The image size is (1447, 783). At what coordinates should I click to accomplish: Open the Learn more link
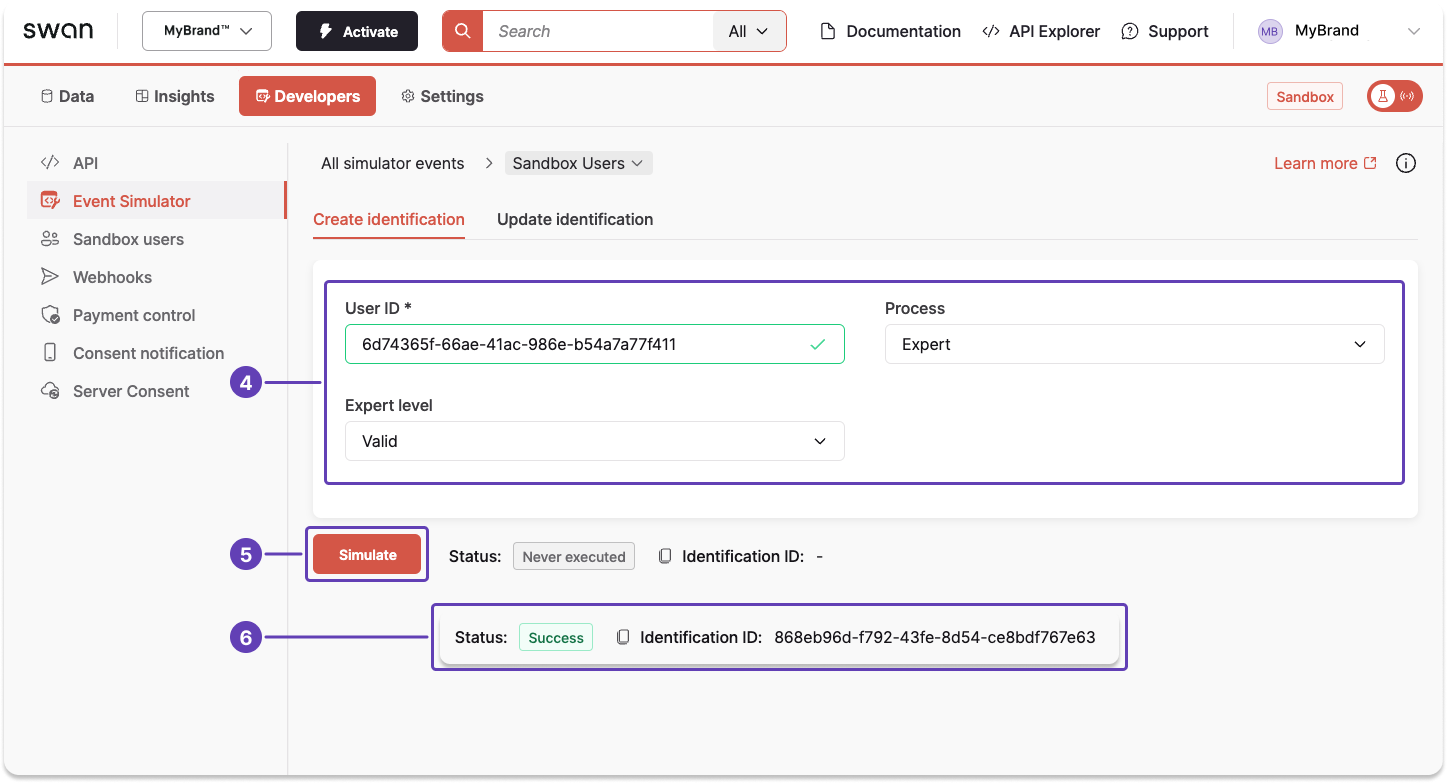point(1316,162)
